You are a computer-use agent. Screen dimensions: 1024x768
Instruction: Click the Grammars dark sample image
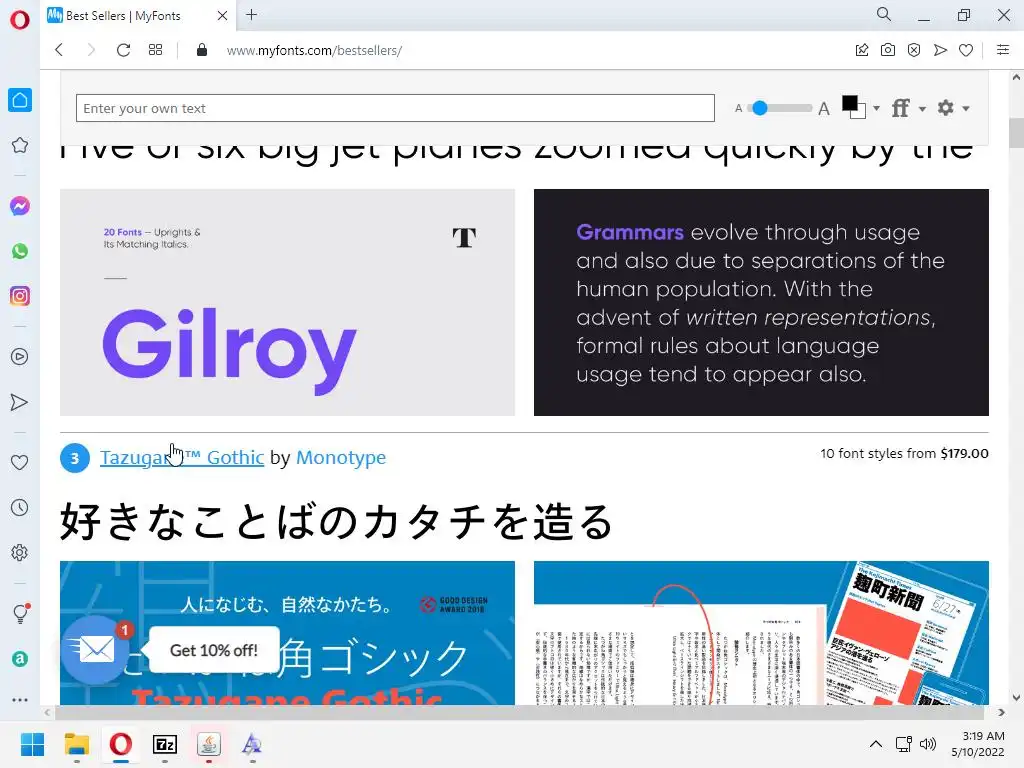coord(761,302)
